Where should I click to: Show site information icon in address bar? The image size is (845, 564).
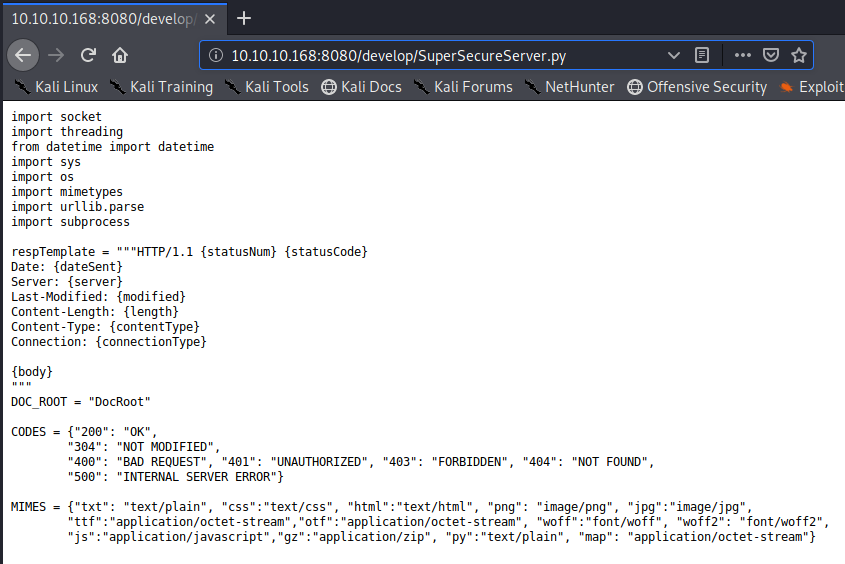(216, 55)
